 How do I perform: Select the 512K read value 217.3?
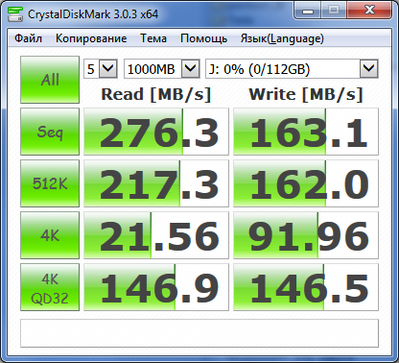click(x=156, y=183)
